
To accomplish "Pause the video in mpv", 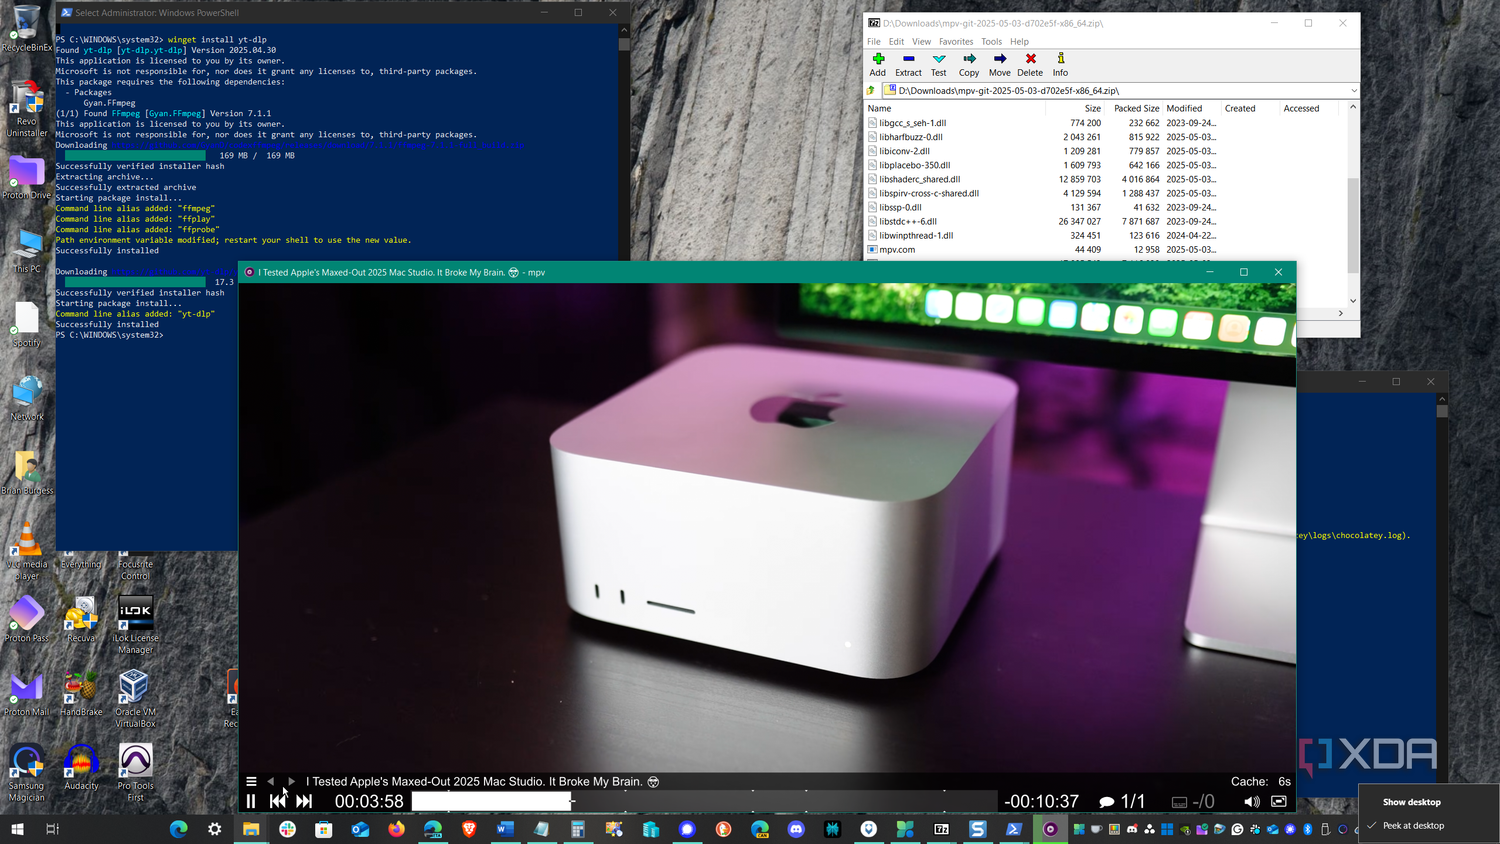I will point(251,801).
